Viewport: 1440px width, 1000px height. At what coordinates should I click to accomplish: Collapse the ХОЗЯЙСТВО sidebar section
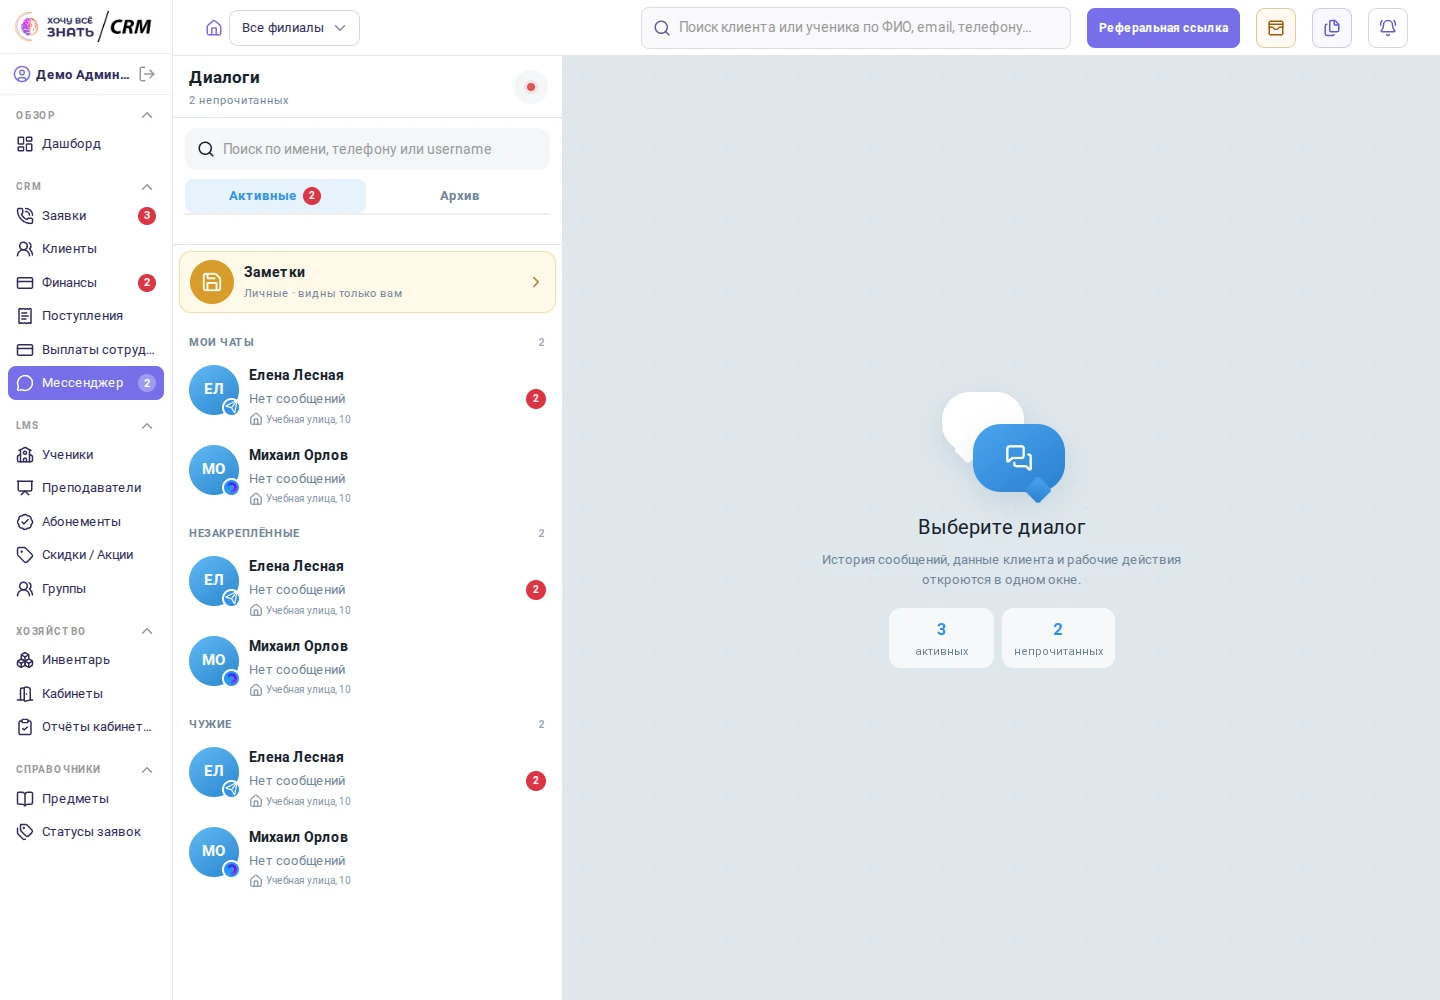click(147, 631)
